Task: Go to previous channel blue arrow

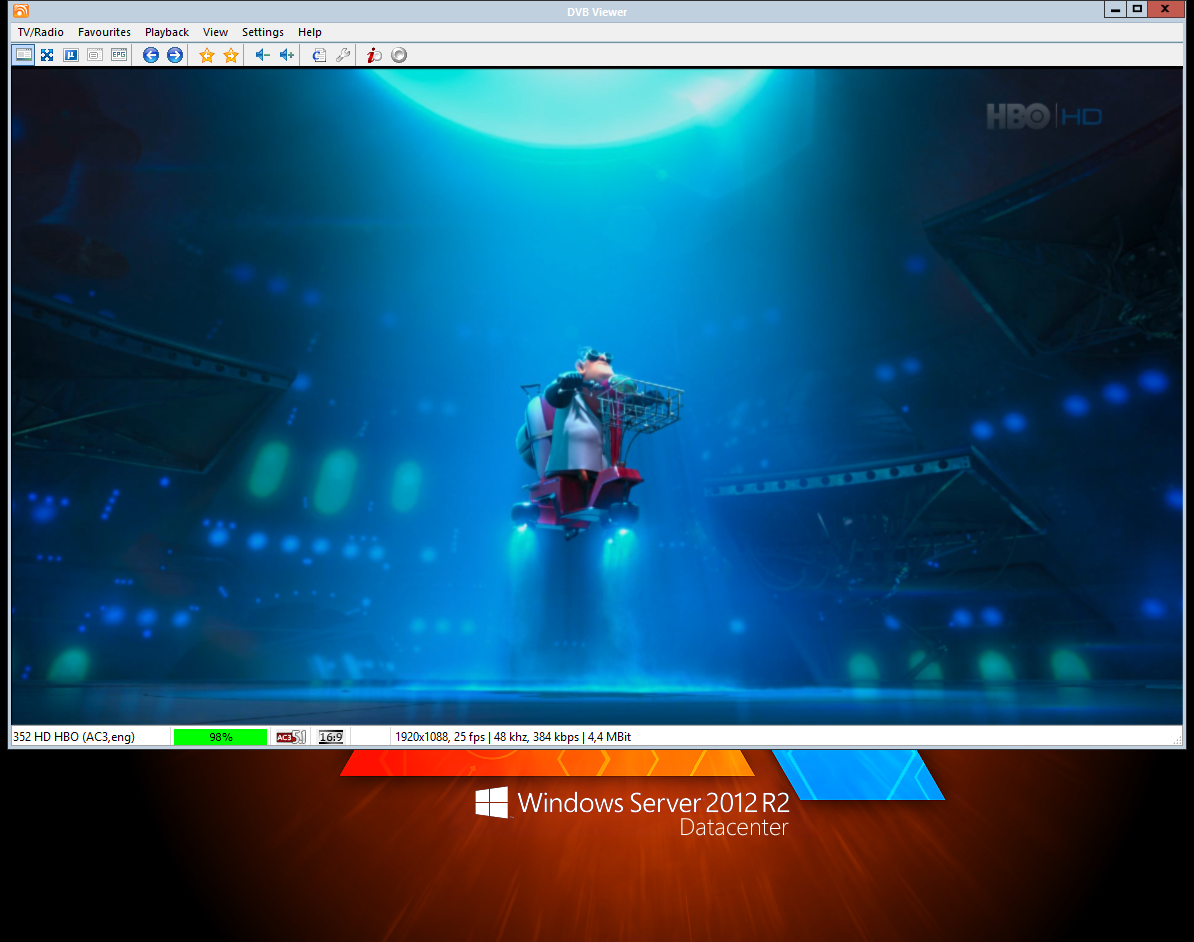Action: pyautogui.click(x=151, y=55)
